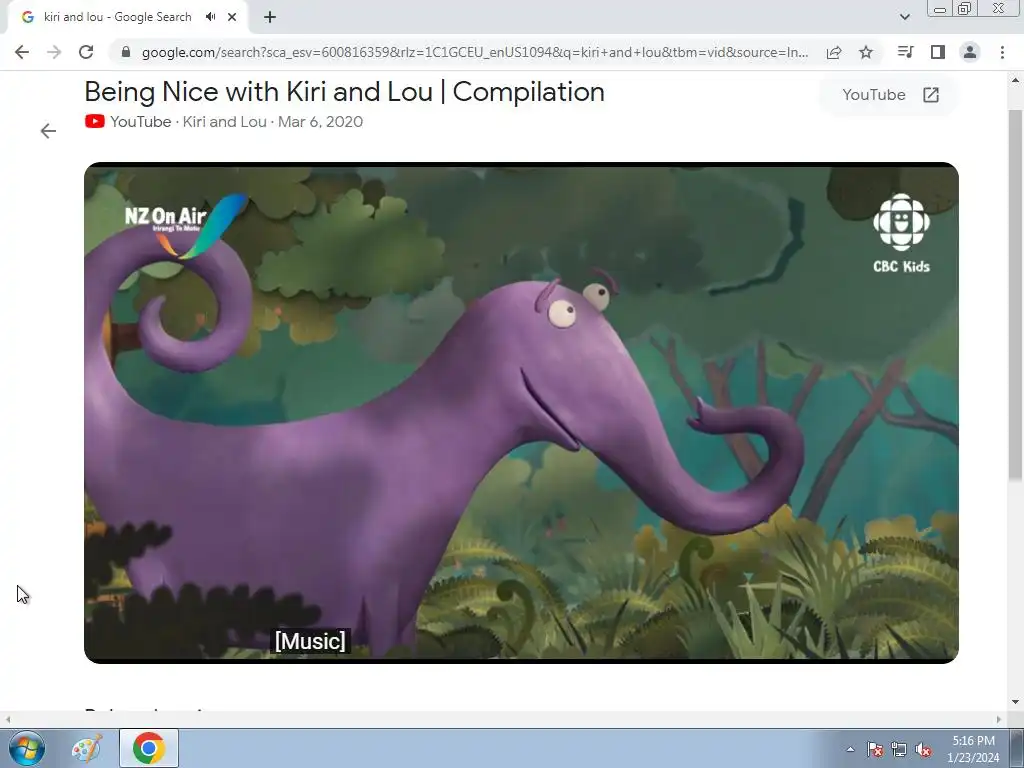Click the 'Kiri and Lou · Mar 6, 2020' source text
Screen dimensions: 1024x768
pos(272,121)
